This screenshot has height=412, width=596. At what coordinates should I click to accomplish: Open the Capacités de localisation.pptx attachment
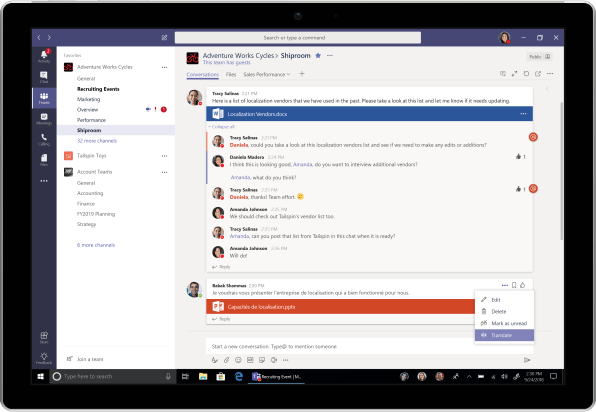pyautogui.click(x=340, y=307)
